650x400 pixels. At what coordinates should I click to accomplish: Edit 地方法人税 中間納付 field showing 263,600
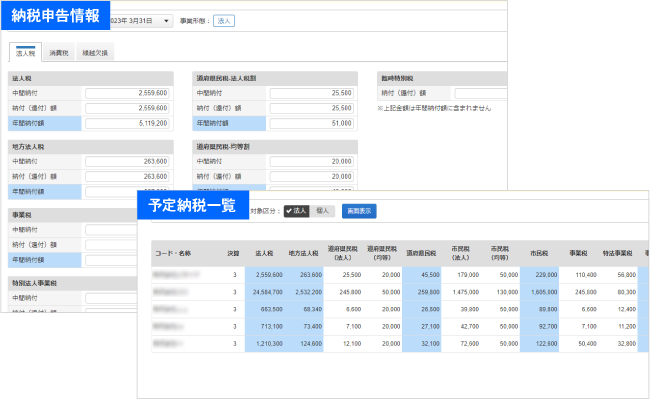coord(127,161)
